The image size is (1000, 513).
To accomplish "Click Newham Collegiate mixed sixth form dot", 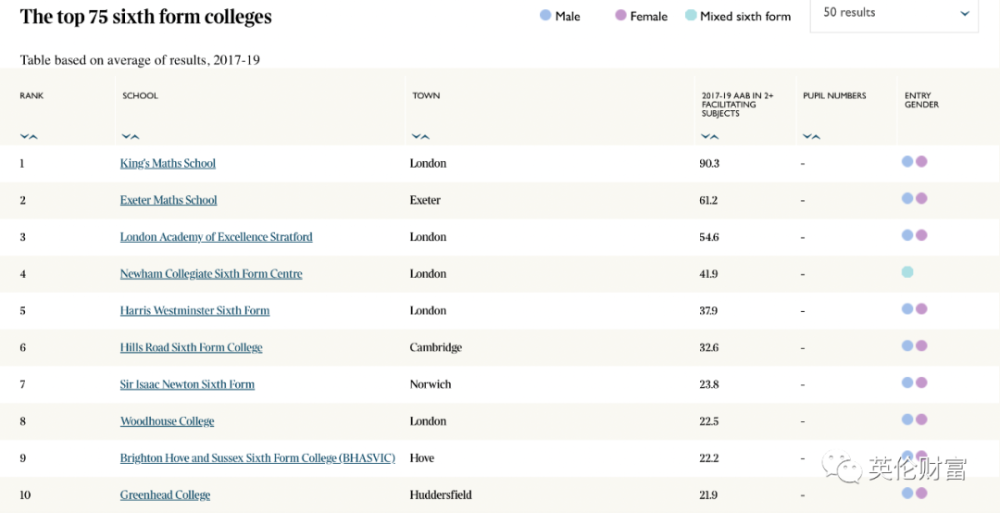I will 907,272.
